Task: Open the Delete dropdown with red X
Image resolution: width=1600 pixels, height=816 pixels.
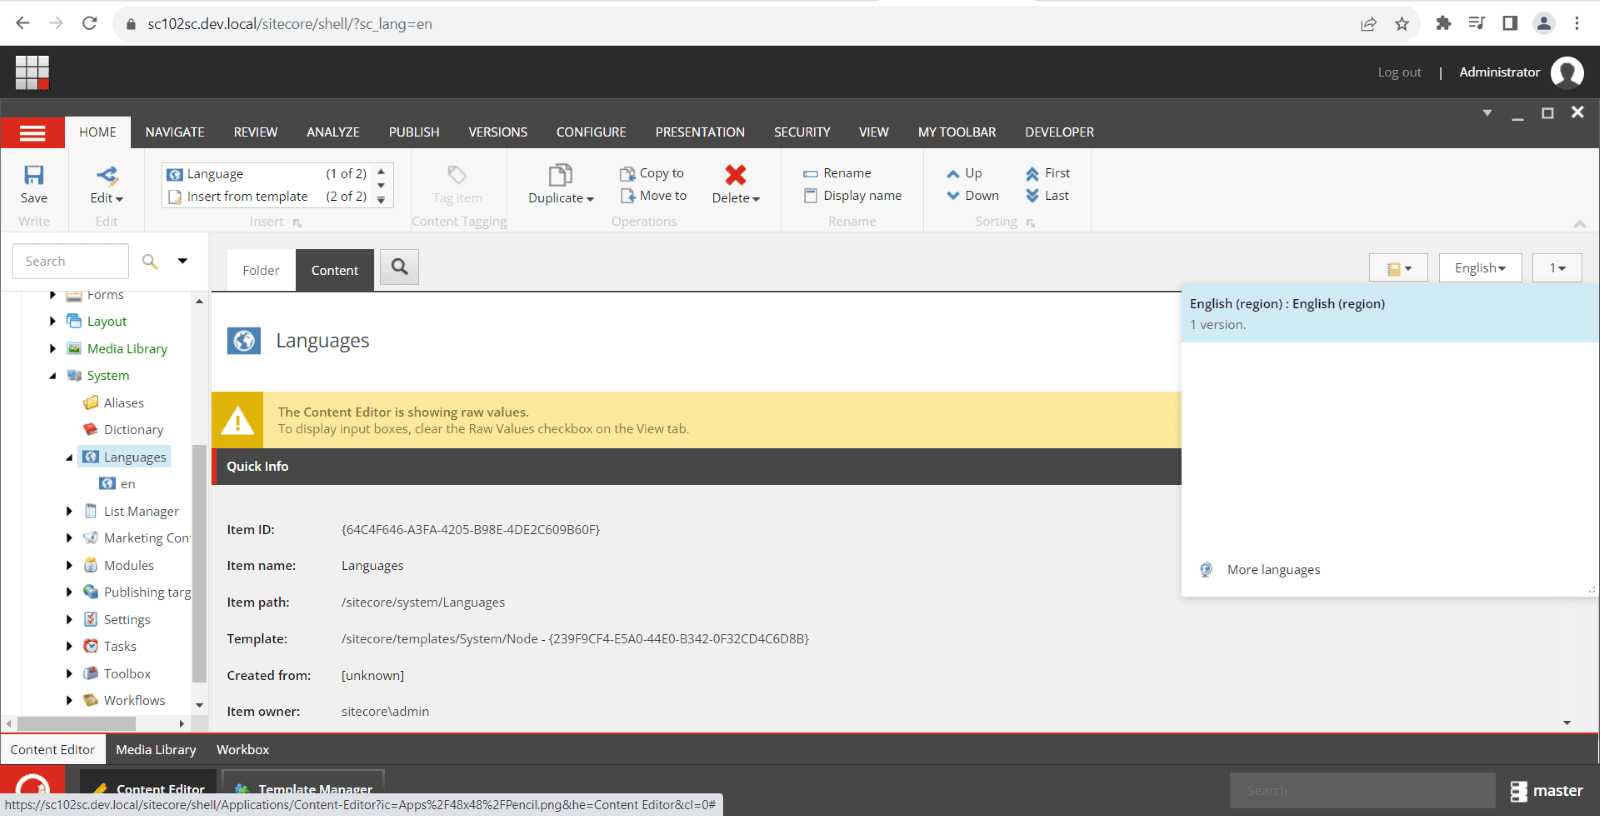Action: (x=736, y=185)
